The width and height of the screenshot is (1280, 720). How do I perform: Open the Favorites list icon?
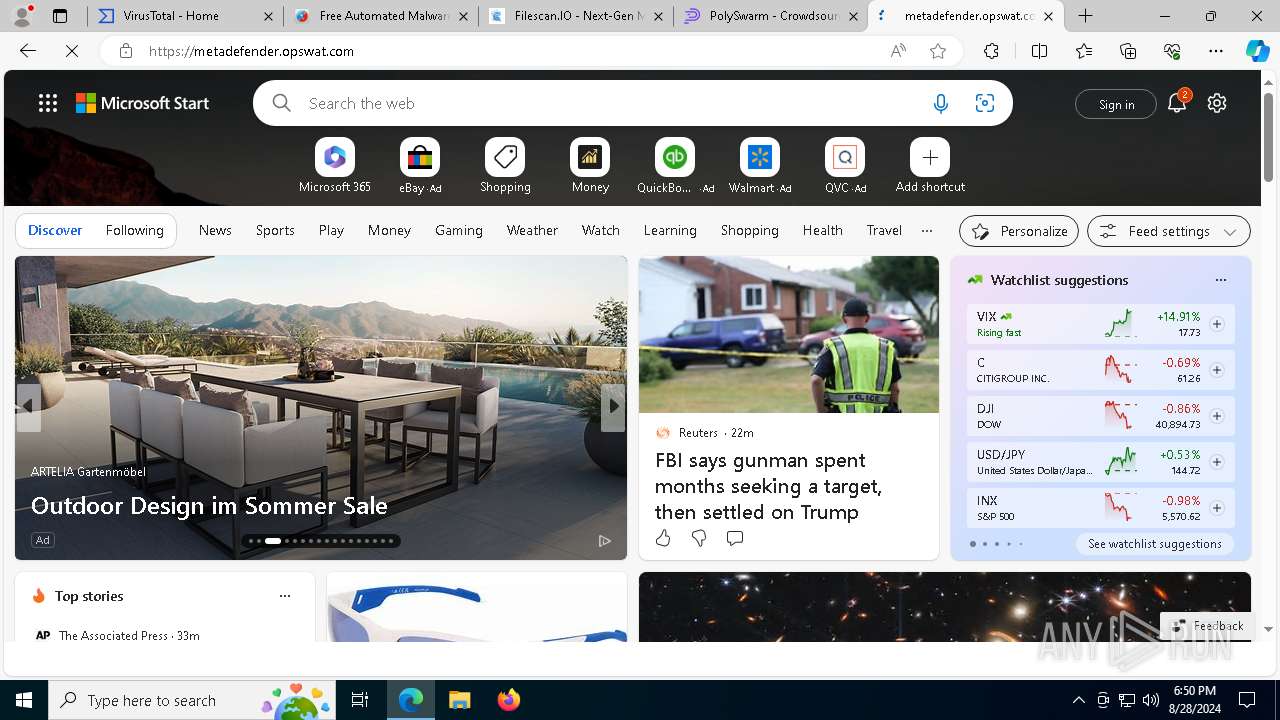pyautogui.click(x=1084, y=51)
